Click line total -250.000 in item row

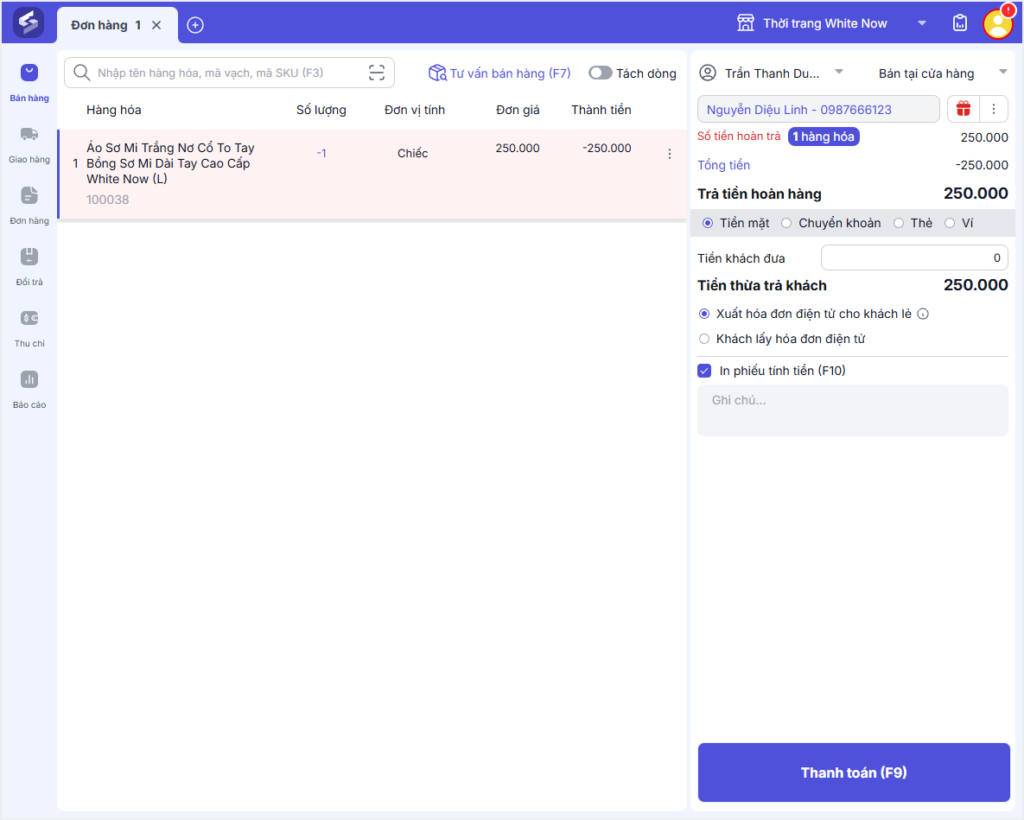pyautogui.click(x=607, y=148)
